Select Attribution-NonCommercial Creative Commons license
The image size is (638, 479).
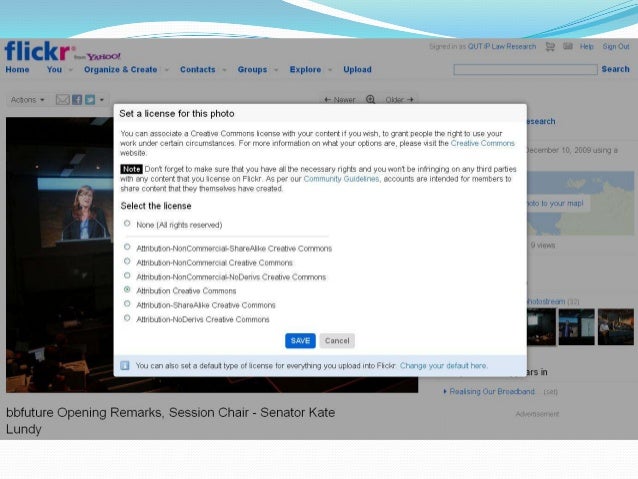(x=127, y=261)
